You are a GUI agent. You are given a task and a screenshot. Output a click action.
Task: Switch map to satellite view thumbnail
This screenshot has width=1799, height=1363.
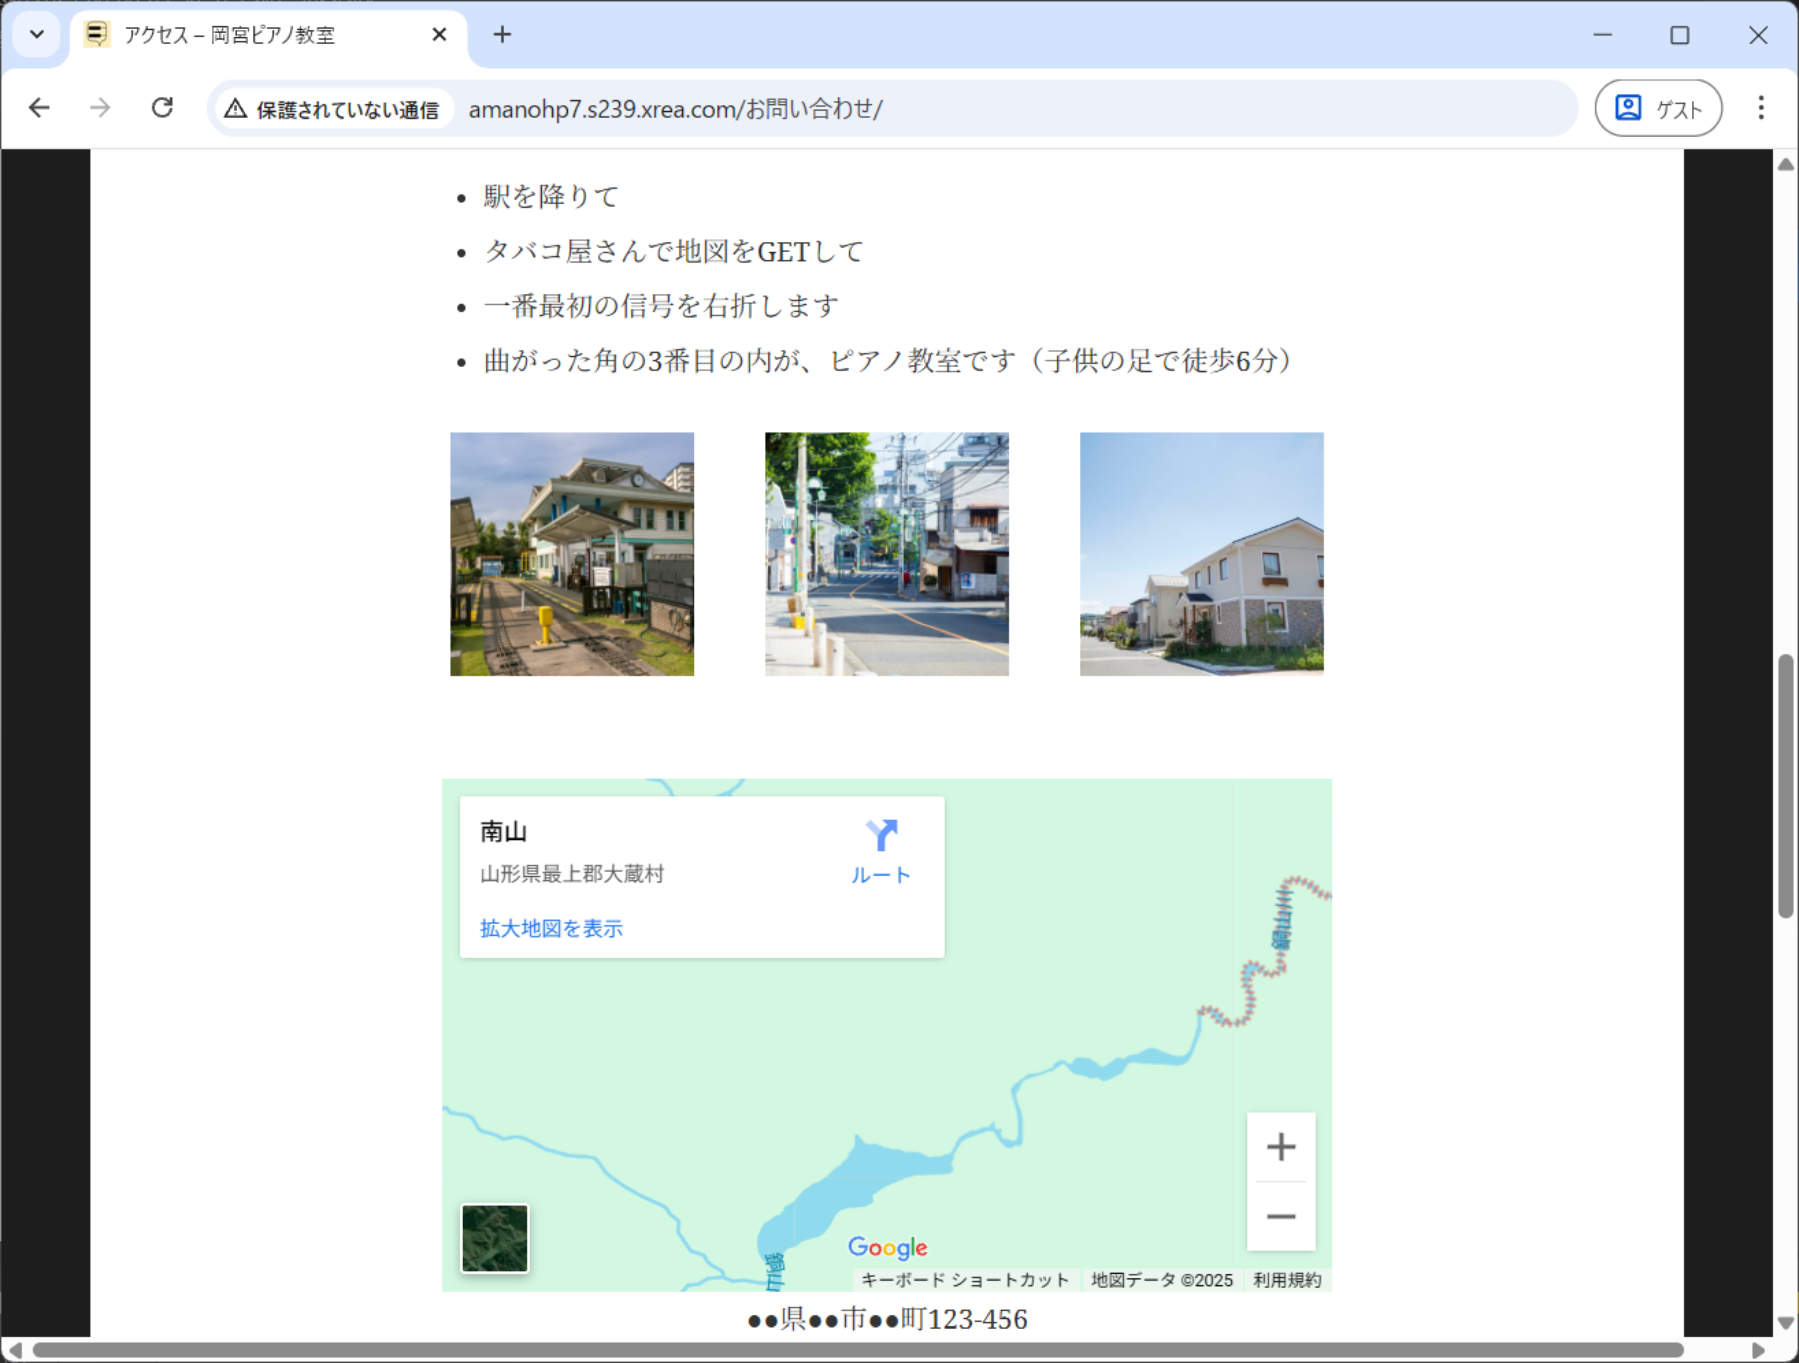point(495,1238)
